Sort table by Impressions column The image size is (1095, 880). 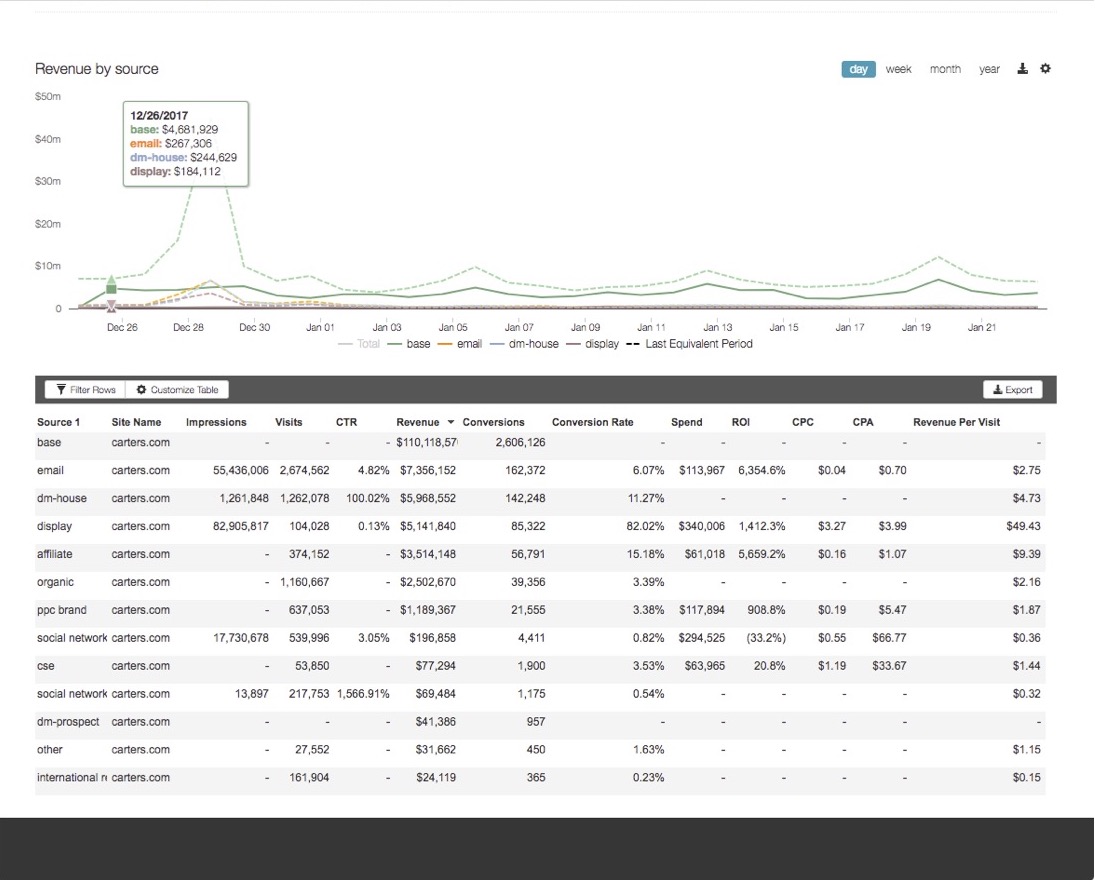coord(216,422)
